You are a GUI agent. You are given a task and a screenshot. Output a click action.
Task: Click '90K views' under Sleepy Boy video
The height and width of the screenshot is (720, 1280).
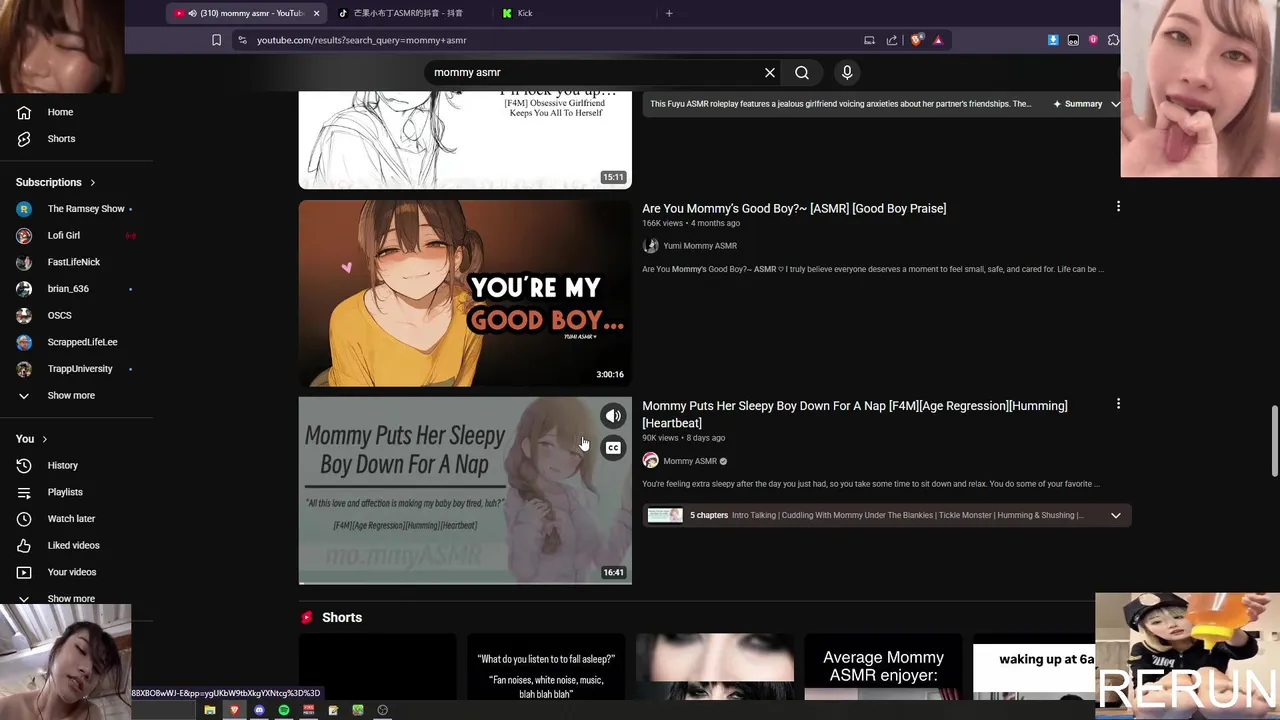[661, 438]
